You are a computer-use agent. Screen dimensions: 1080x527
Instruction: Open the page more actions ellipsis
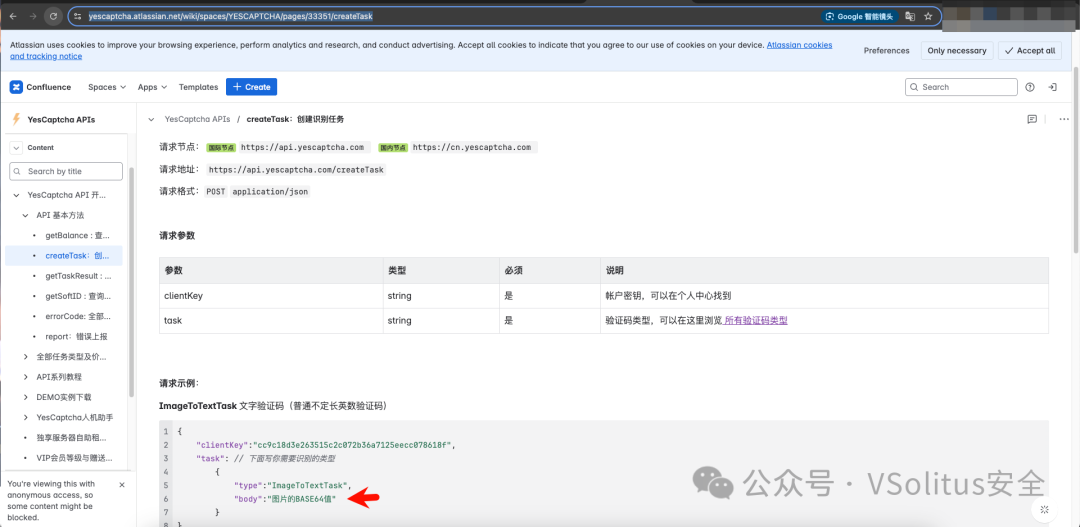pyautogui.click(x=1063, y=119)
